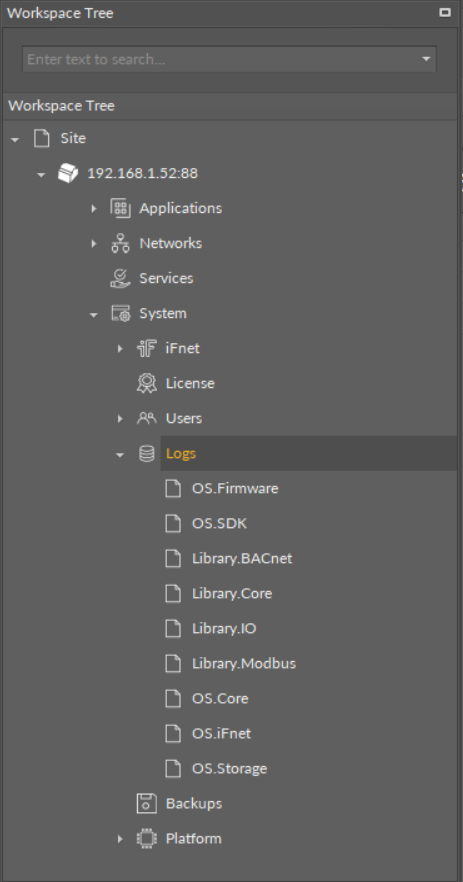
Task: Click into the search text field
Action: [221, 59]
